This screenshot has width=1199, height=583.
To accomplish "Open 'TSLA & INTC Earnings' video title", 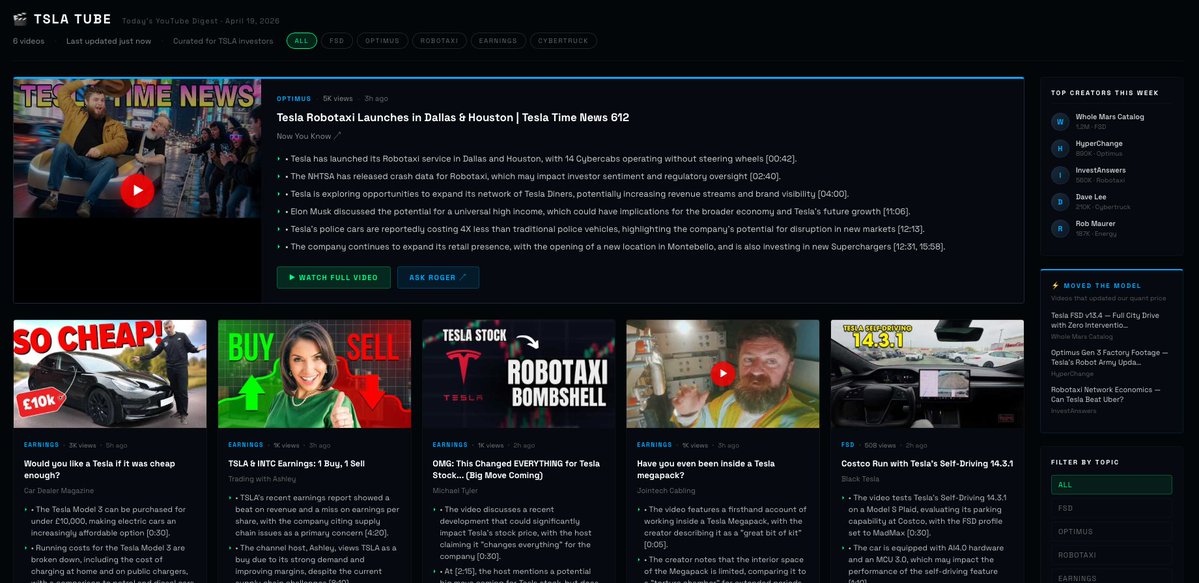I will [297, 464].
